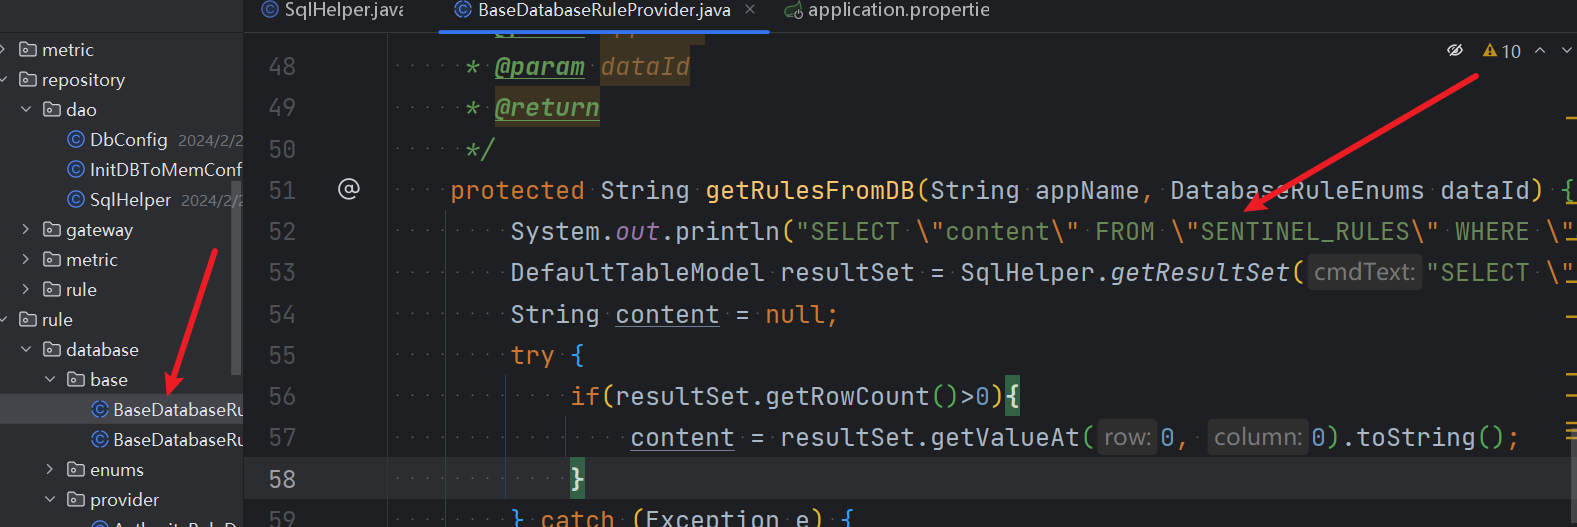1577x527 pixels.
Task: Collapse the database folder
Action: (26, 350)
